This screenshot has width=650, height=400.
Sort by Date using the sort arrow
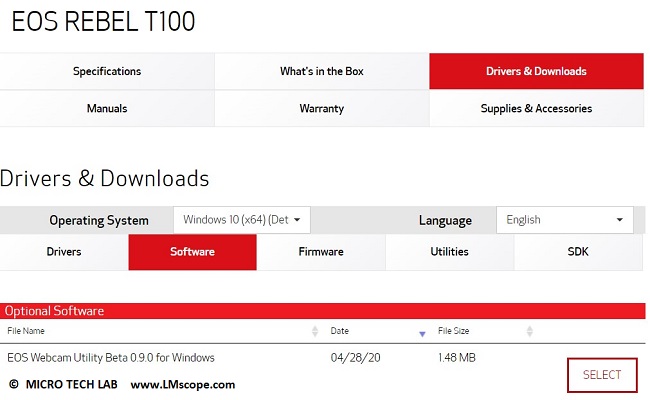(x=422, y=332)
